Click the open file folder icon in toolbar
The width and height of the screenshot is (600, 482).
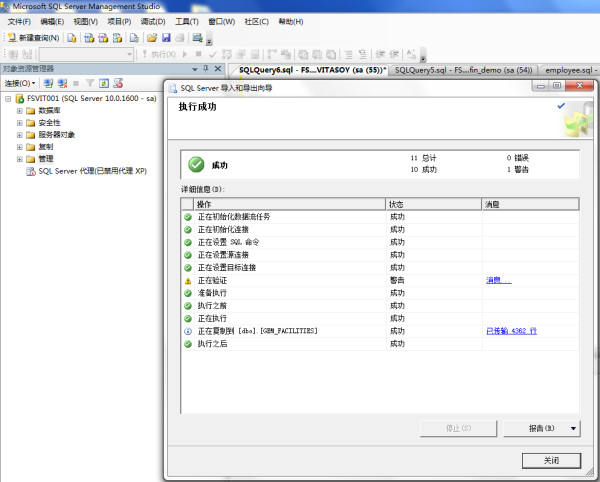(152, 37)
